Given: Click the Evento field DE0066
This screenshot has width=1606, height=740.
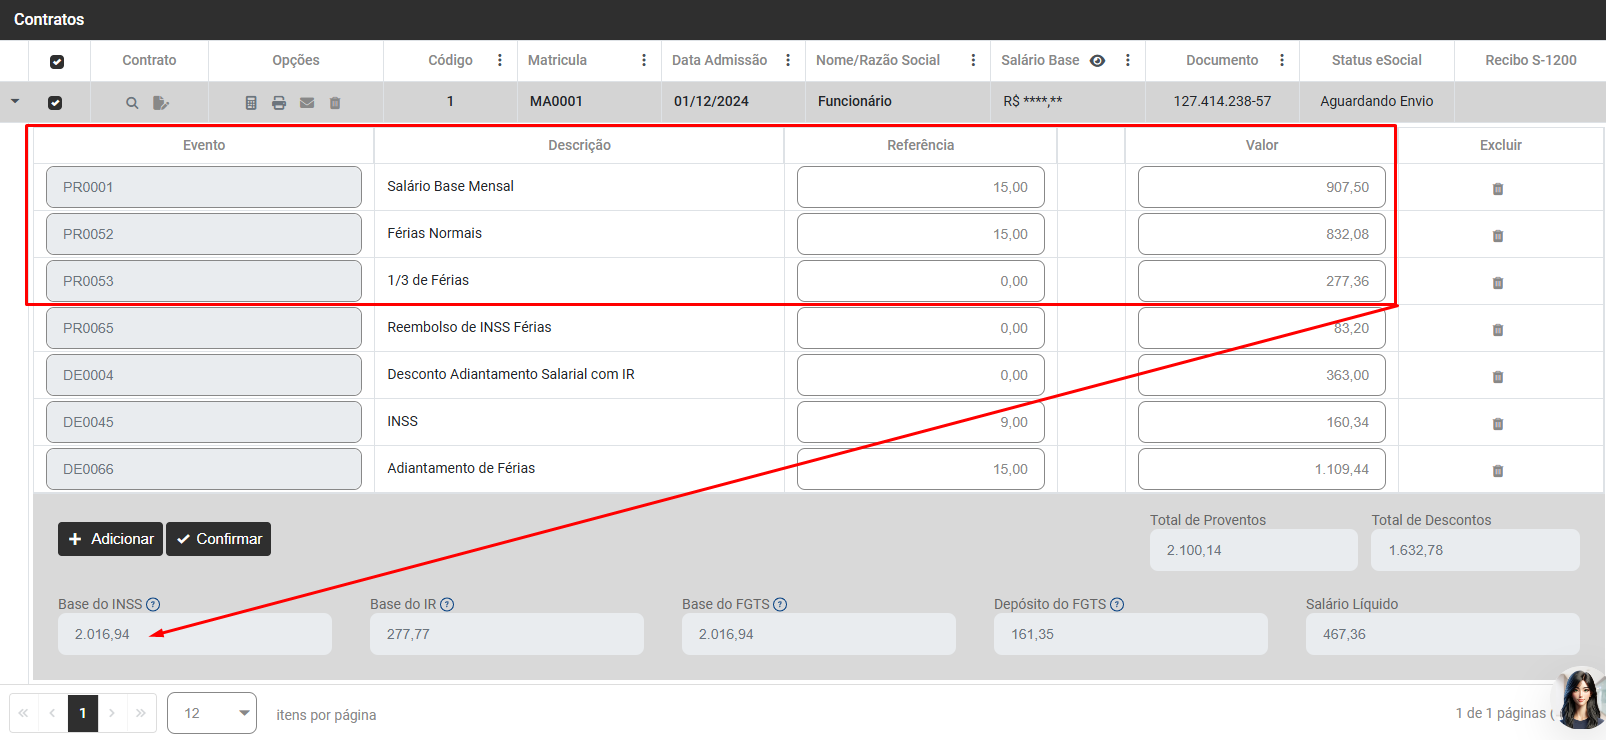Looking at the screenshot, I should pyautogui.click(x=204, y=469).
